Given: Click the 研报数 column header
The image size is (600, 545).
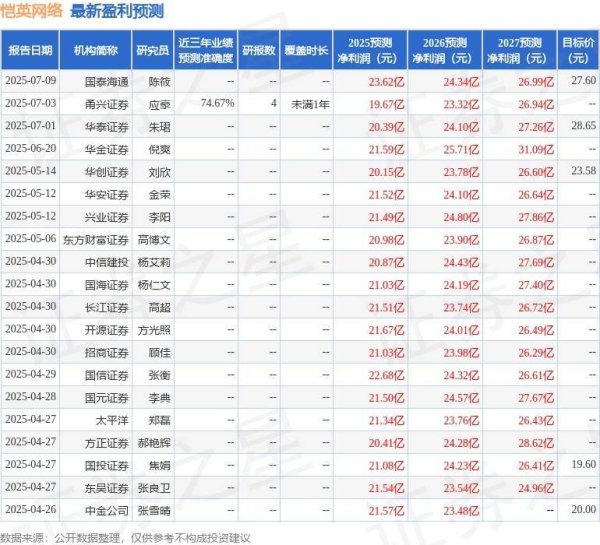Looking at the screenshot, I should click(259, 50).
